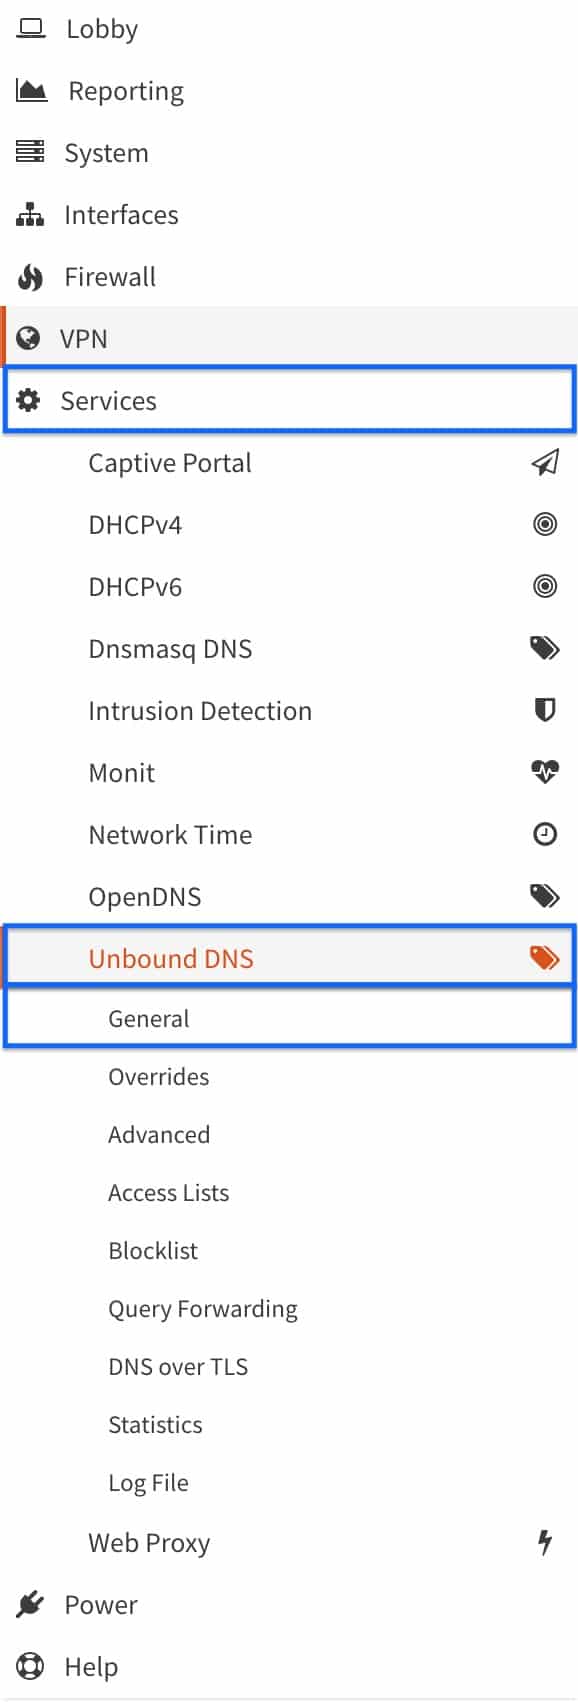
Task: Click the Intrusion Detection shield icon
Action: pyautogui.click(x=545, y=710)
